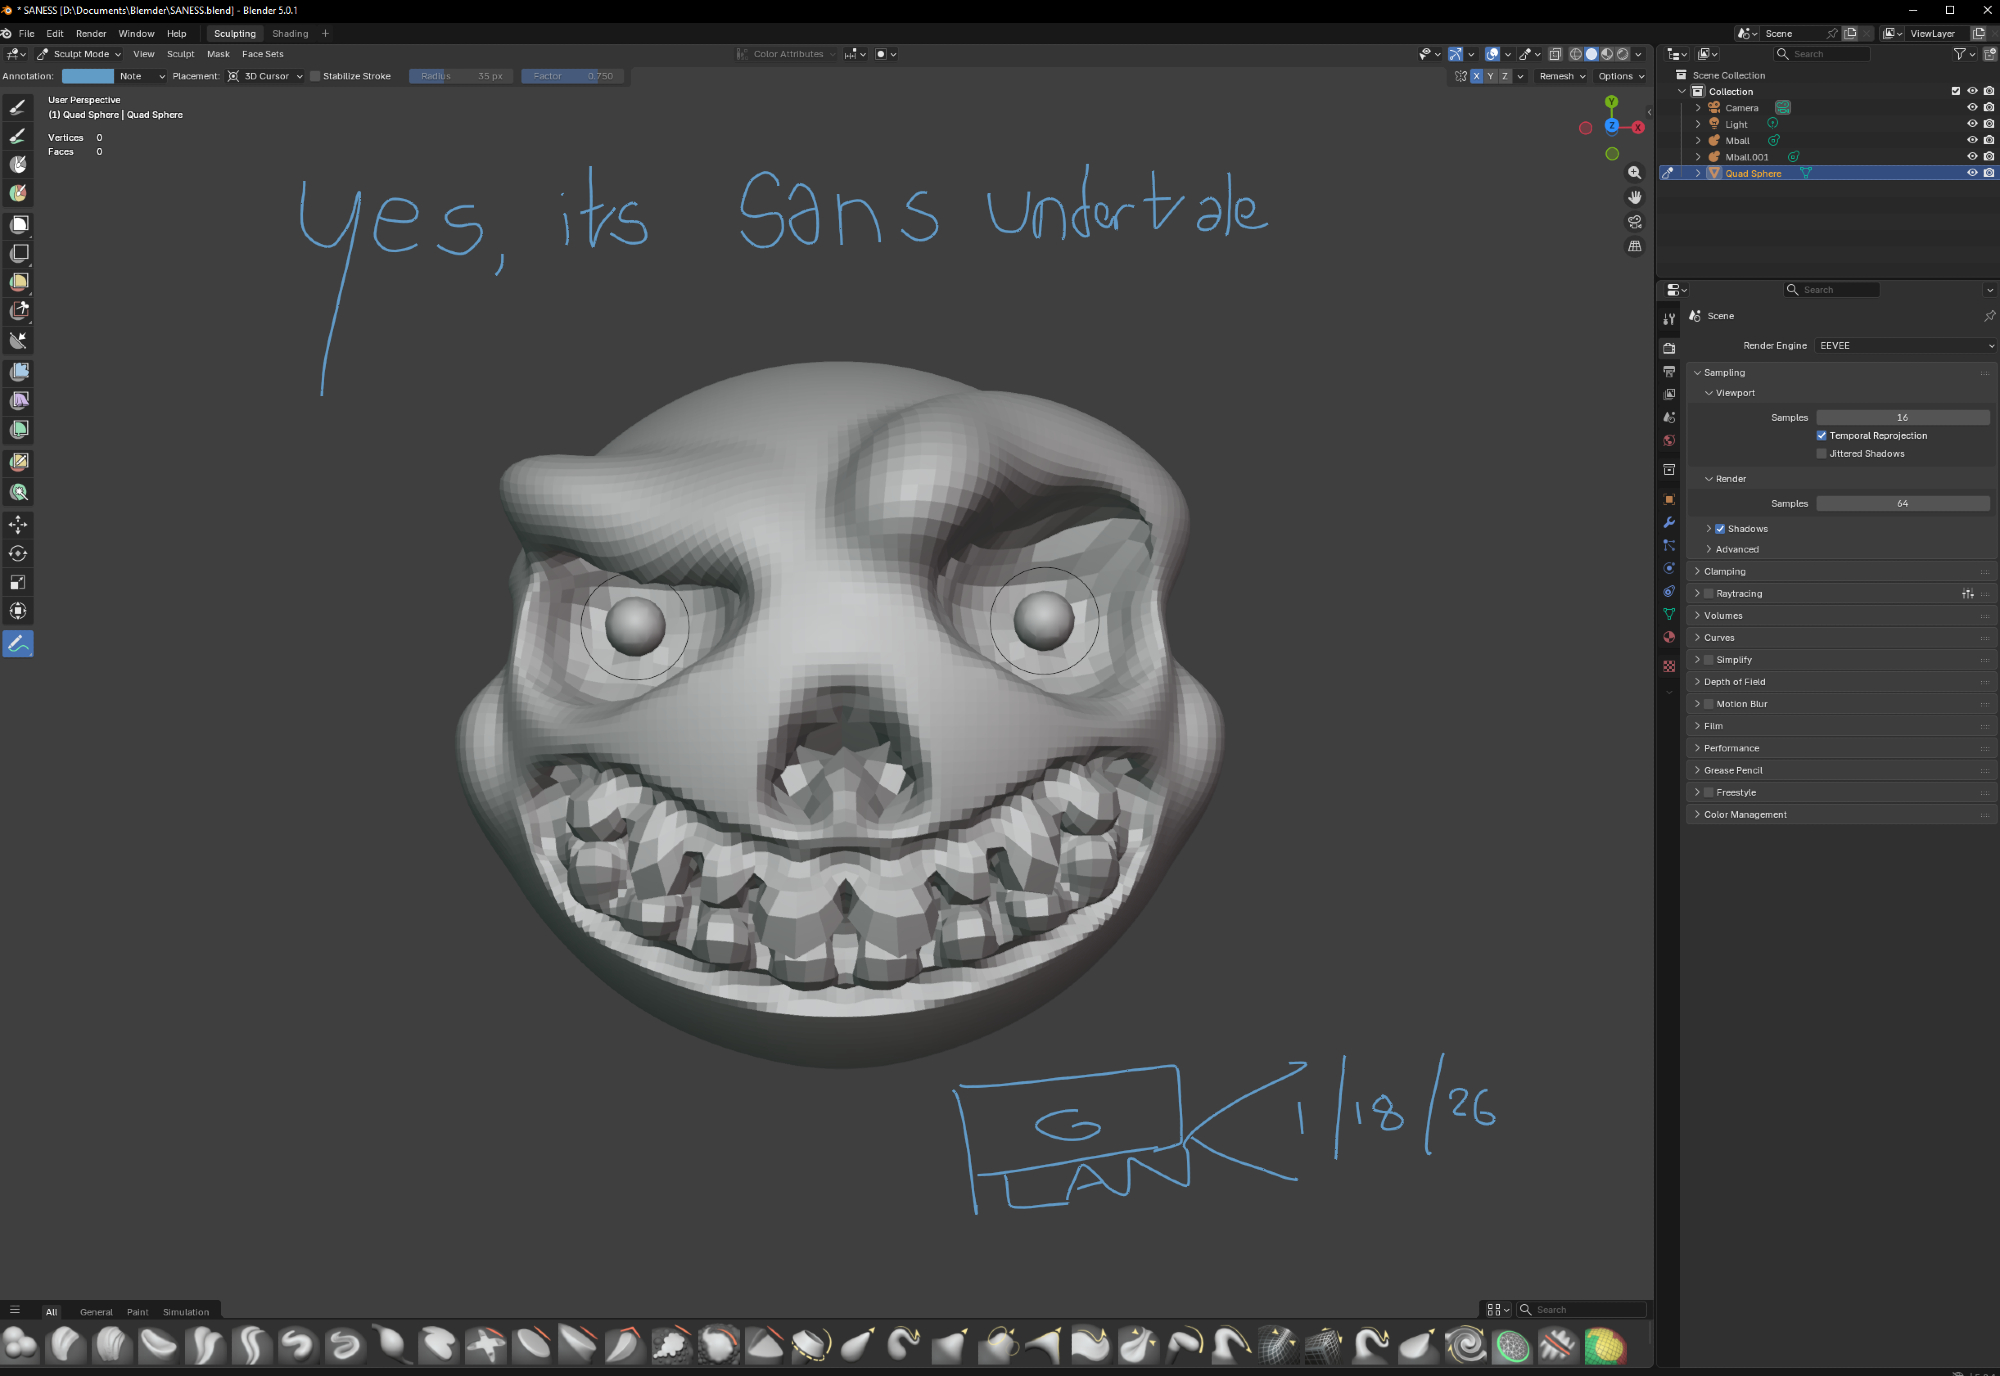Expand the Color Management panel
The height and width of the screenshot is (1376, 2000).
tap(1745, 815)
